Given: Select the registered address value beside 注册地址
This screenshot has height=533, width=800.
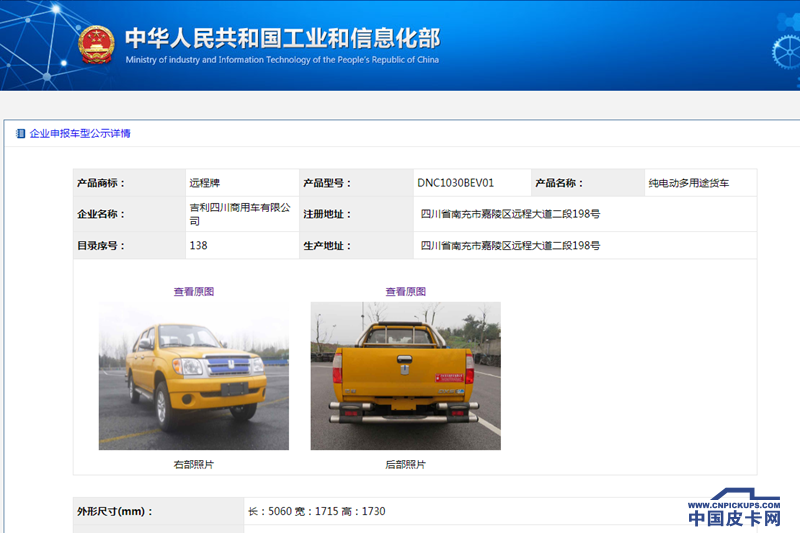Looking at the screenshot, I should [510, 214].
